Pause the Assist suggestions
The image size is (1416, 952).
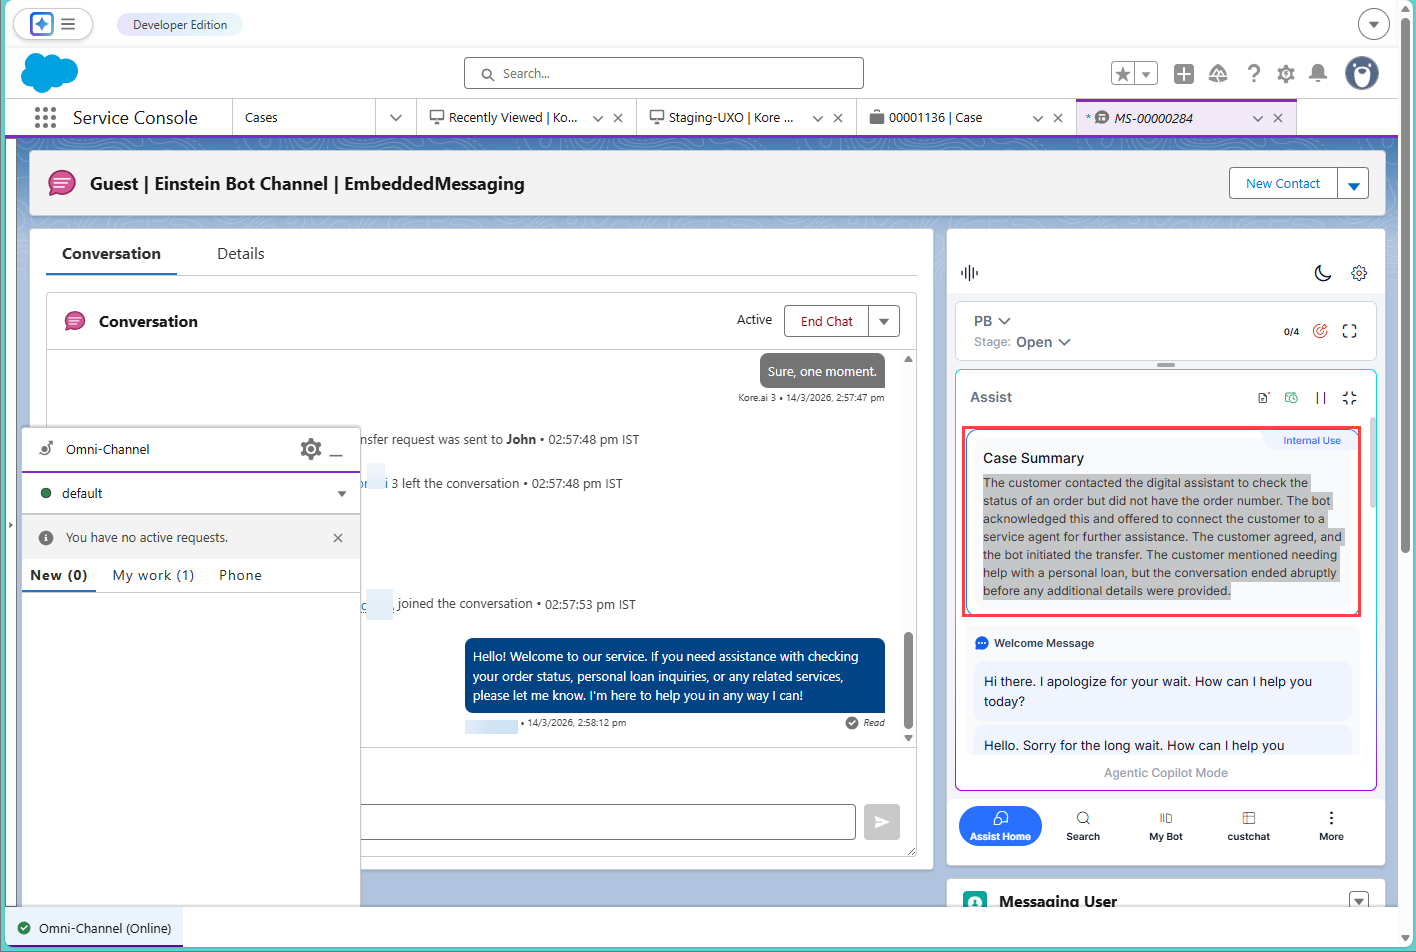click(1321, 398)
